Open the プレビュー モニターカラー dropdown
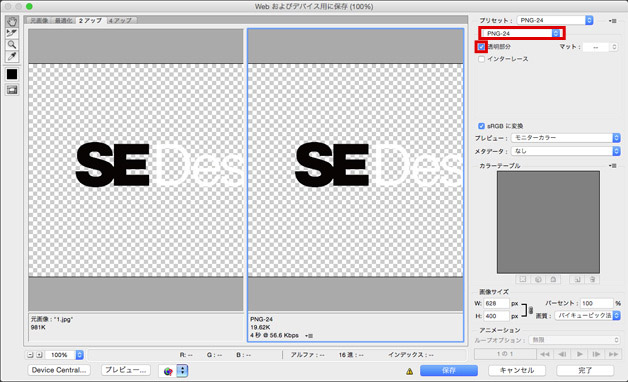The height and width of the screenshot is (382, 628). pos(566,138)
